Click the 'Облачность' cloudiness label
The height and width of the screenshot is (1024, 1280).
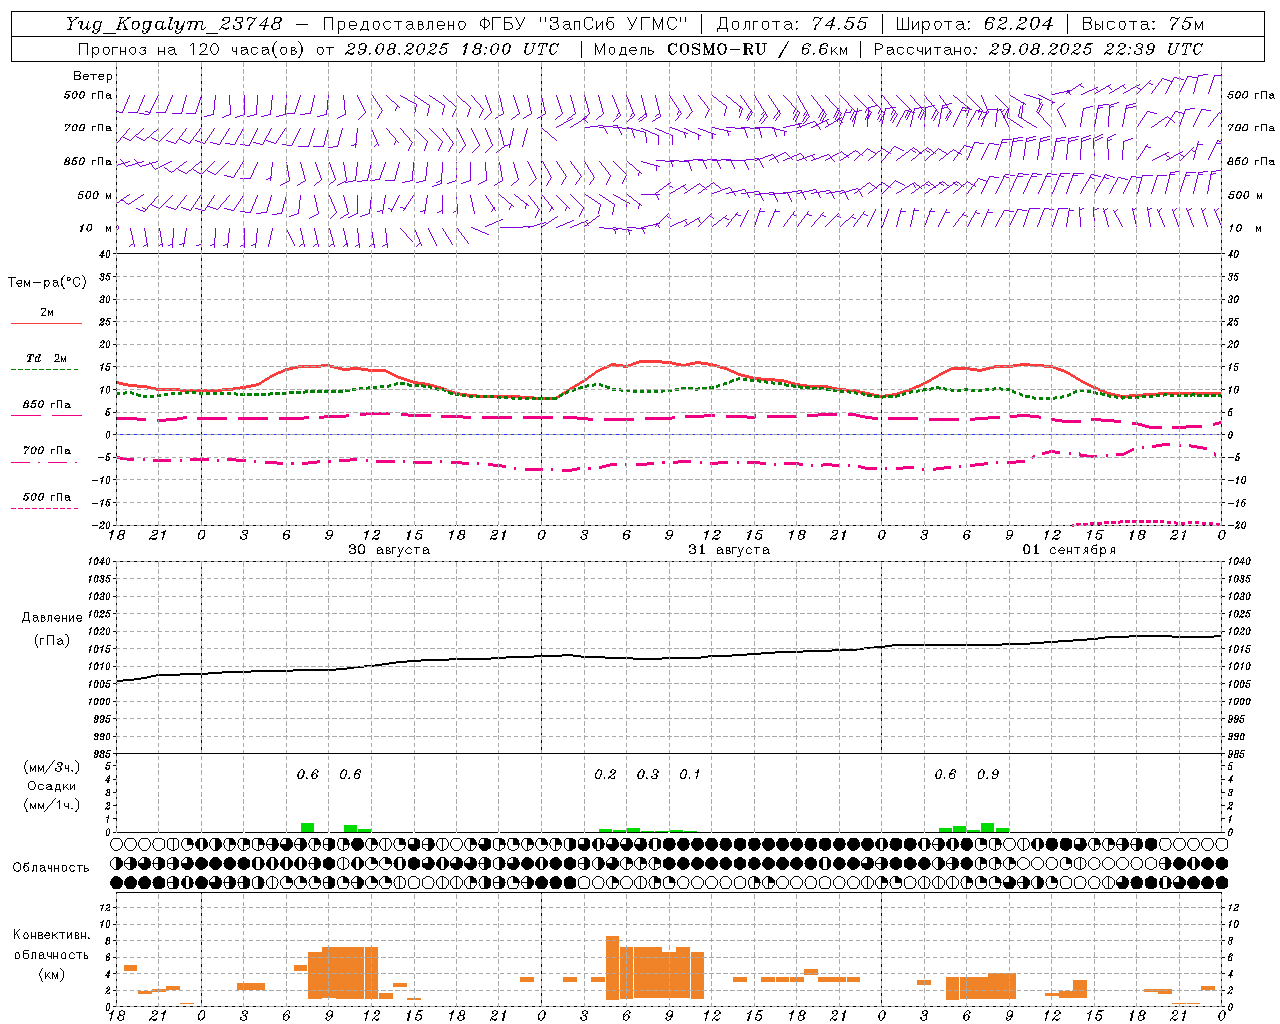point(51,868)
